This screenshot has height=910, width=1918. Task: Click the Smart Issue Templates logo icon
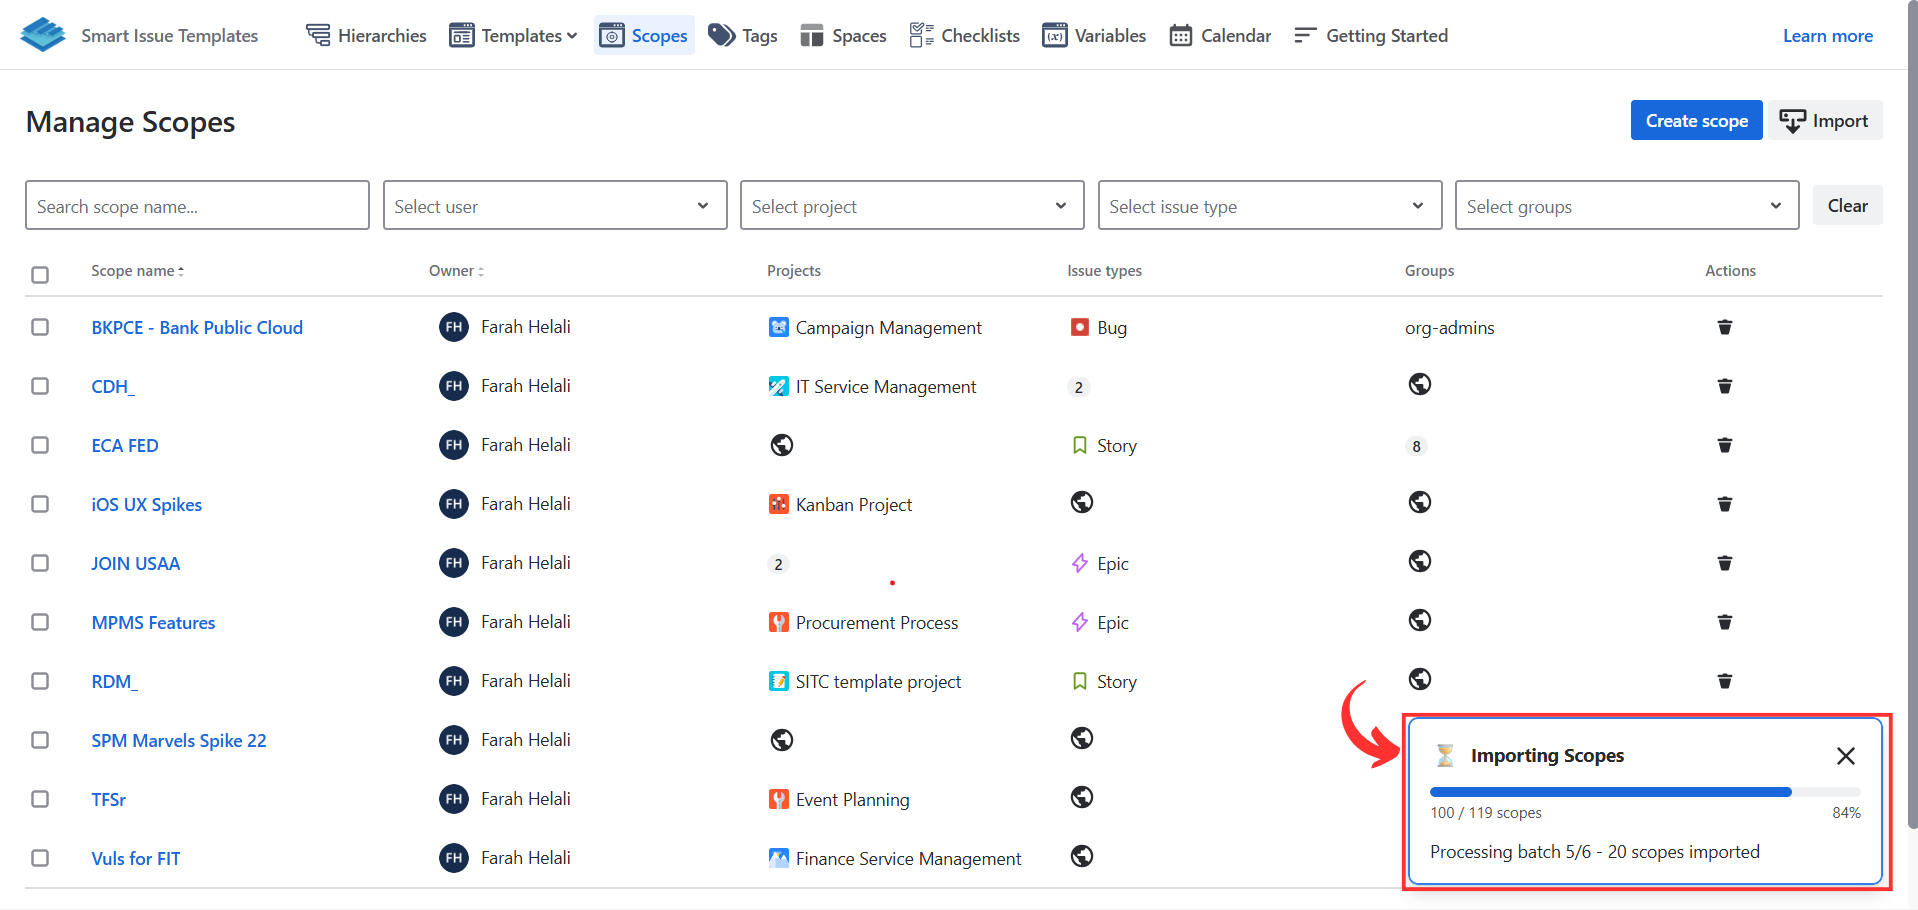pyautogui.click(x=42, y=35)
